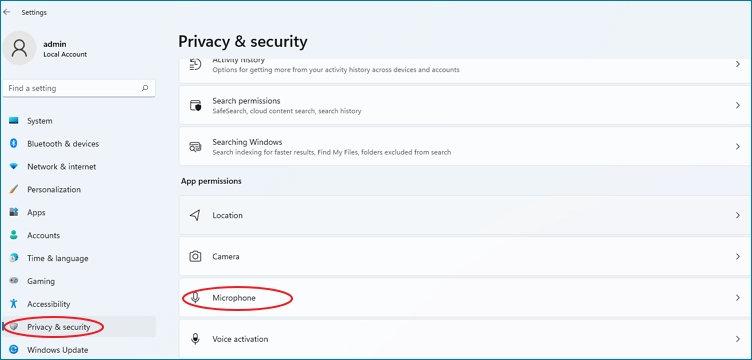Click the Apps icon in sidebar
The width and height of the screenshot is (752, 360).
(13, 212)
